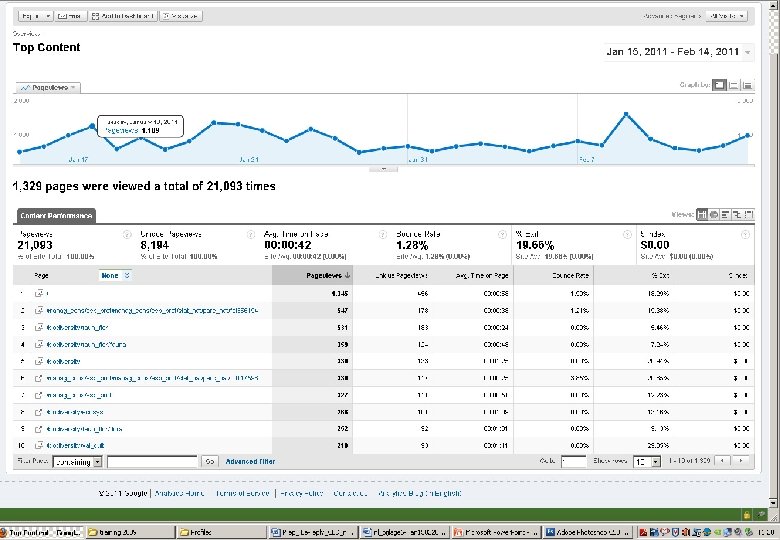Image resolution: width=780 pixels, height=540 pixels.
Task: Click the page link in row 2
Action: (152, 311)
